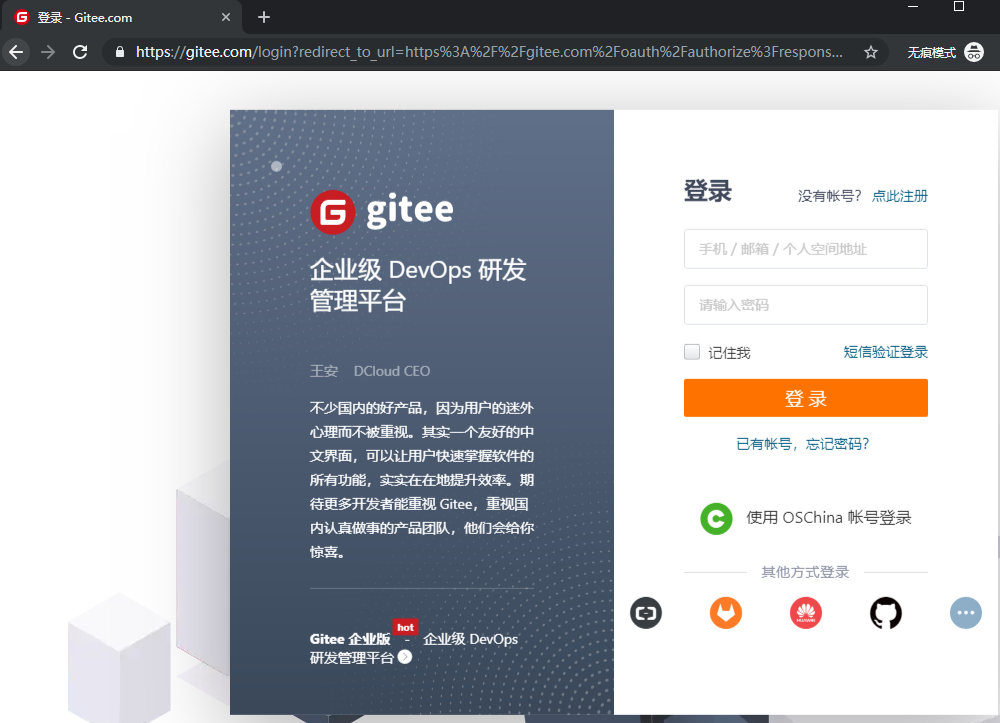
Task: Click the Gitee 企业版 link
Action: pos(350,639)
